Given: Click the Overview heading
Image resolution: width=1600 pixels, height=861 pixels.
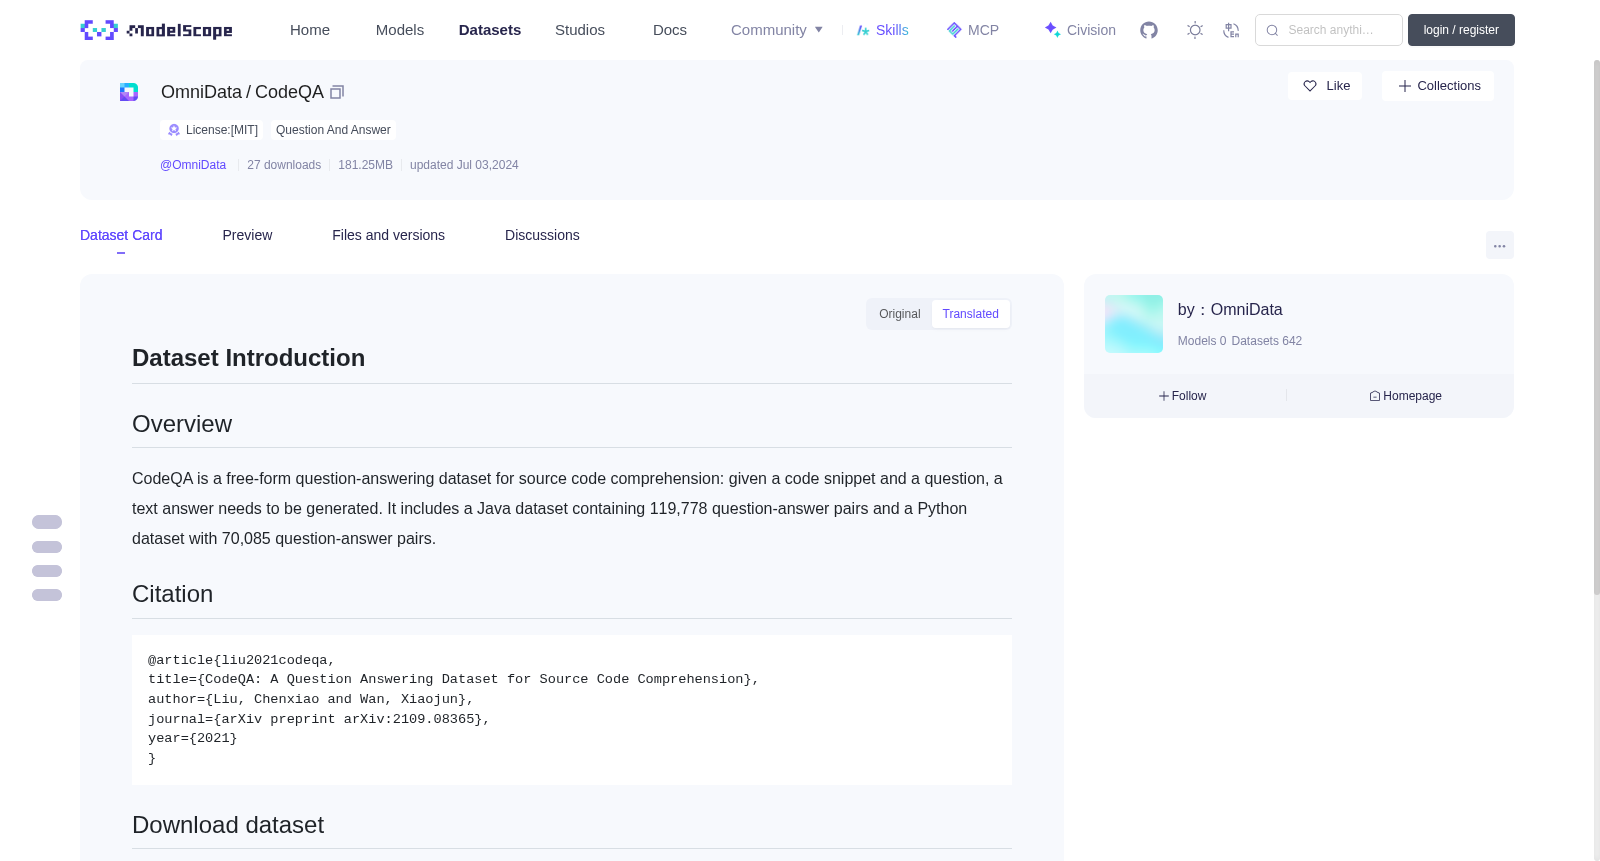Looking at the screenshot, I should click(182, 424).
